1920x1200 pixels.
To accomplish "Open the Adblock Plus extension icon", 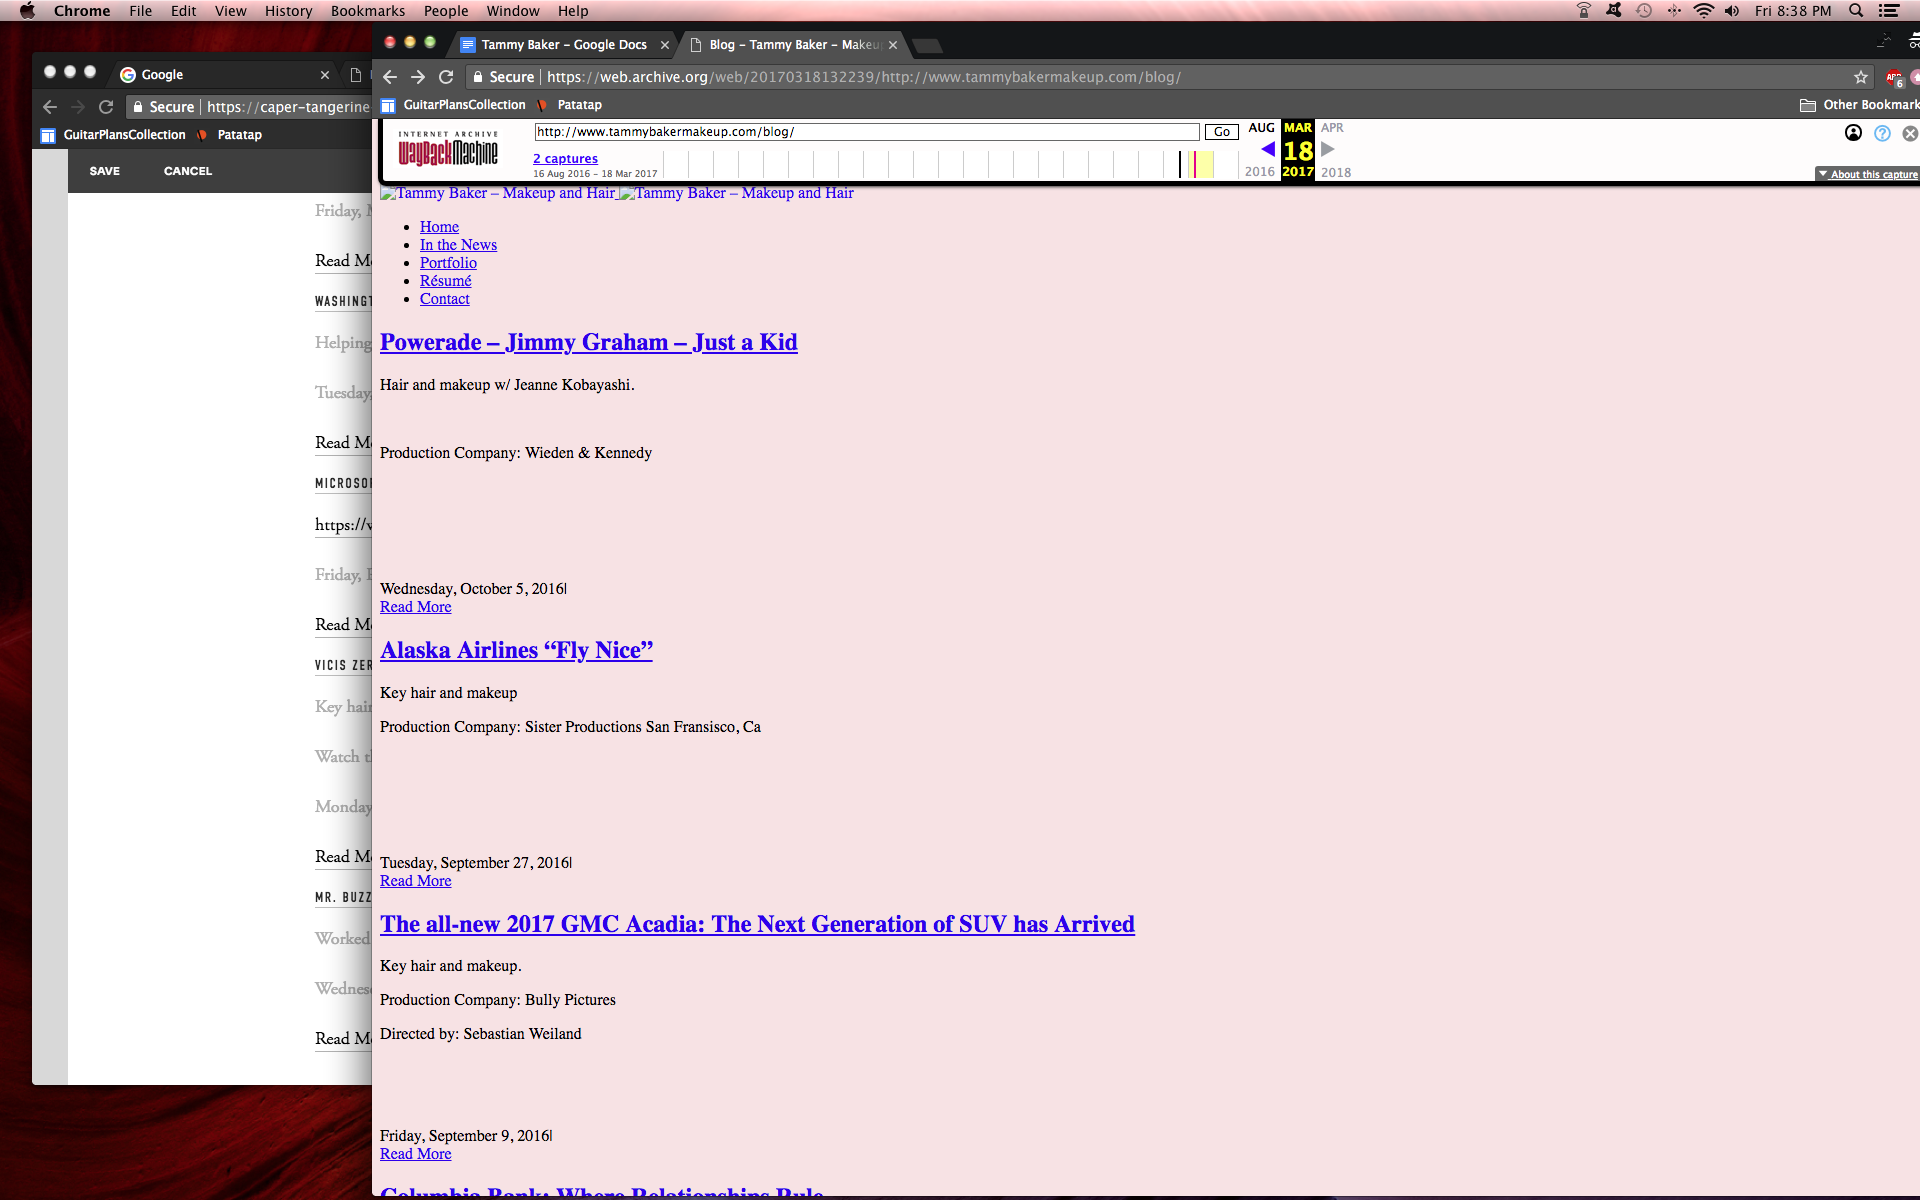I will 1893,77.
